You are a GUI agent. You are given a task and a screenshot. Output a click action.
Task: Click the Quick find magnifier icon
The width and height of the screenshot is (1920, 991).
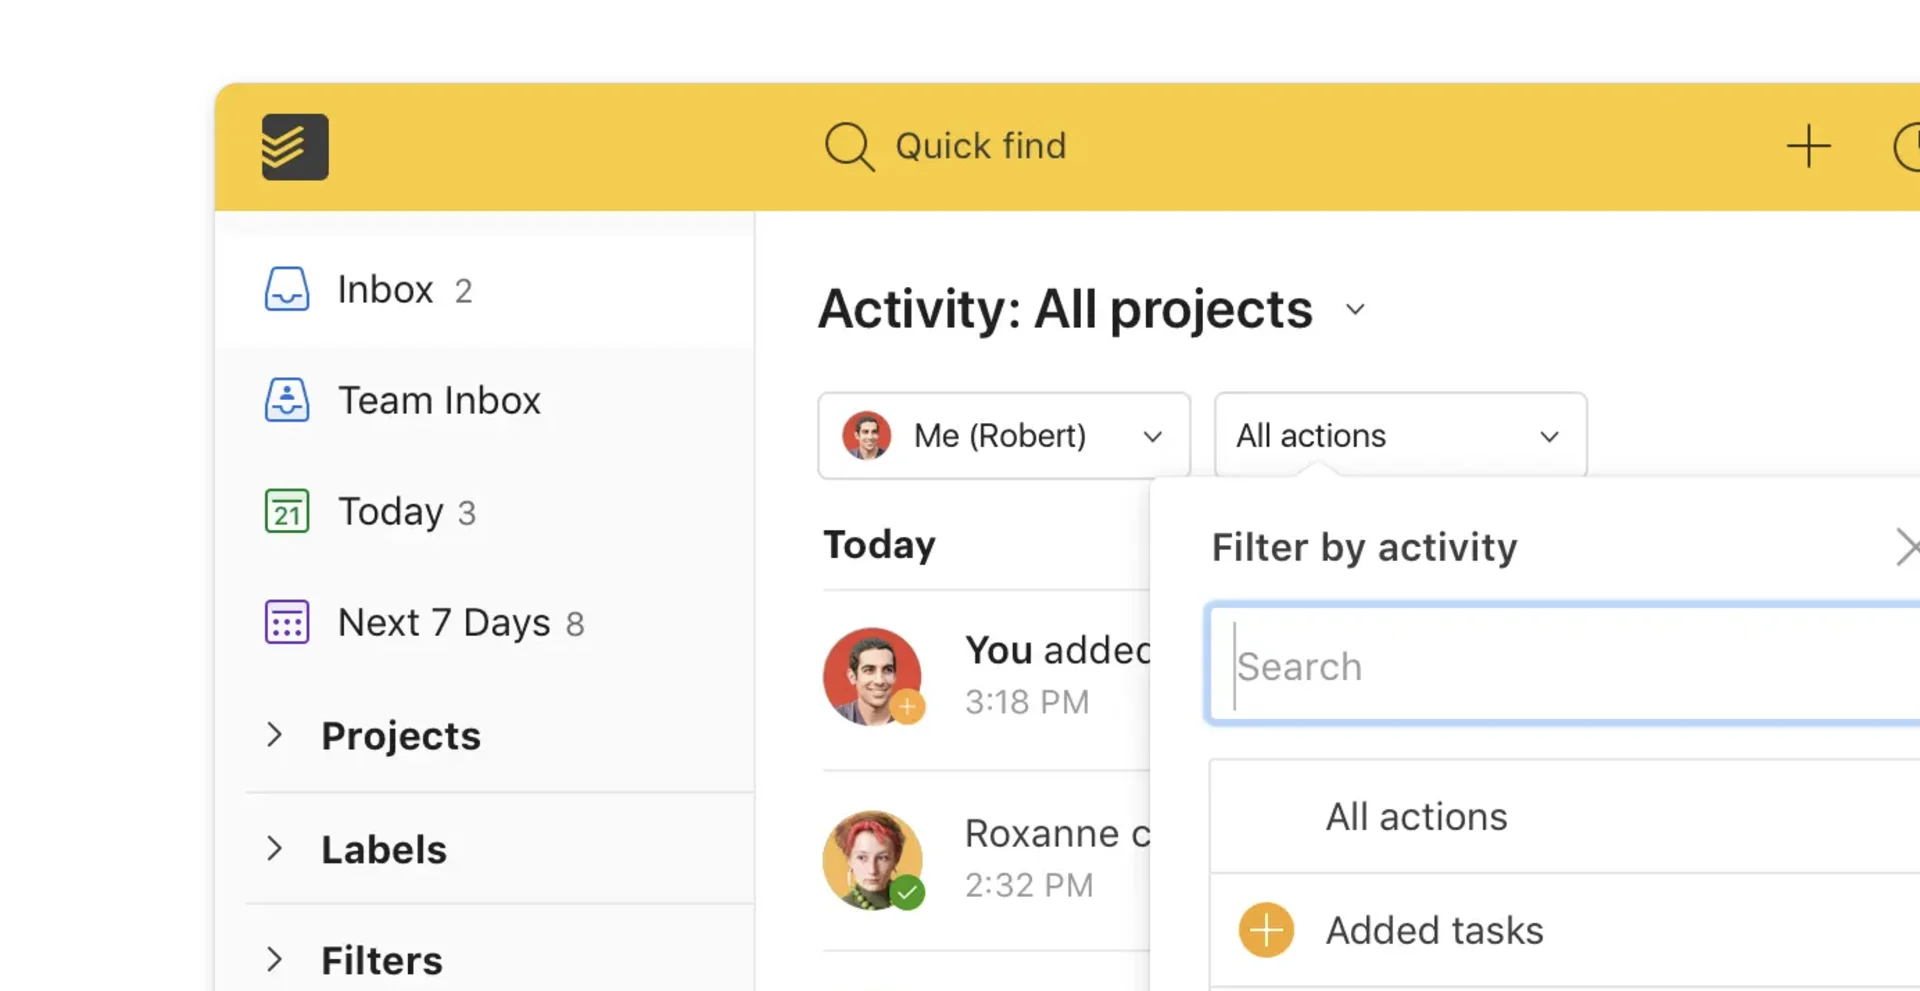point(848,146)
